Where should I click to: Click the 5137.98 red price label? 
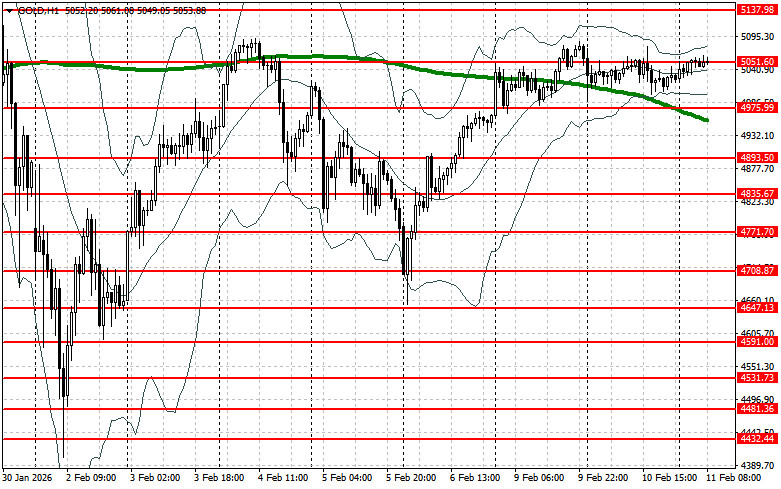pos(757,10)
